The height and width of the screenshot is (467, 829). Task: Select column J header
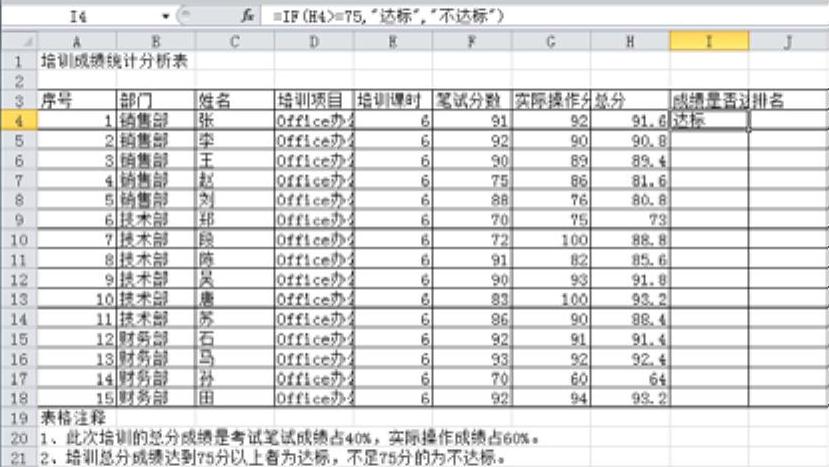click(x=788, y=41)
